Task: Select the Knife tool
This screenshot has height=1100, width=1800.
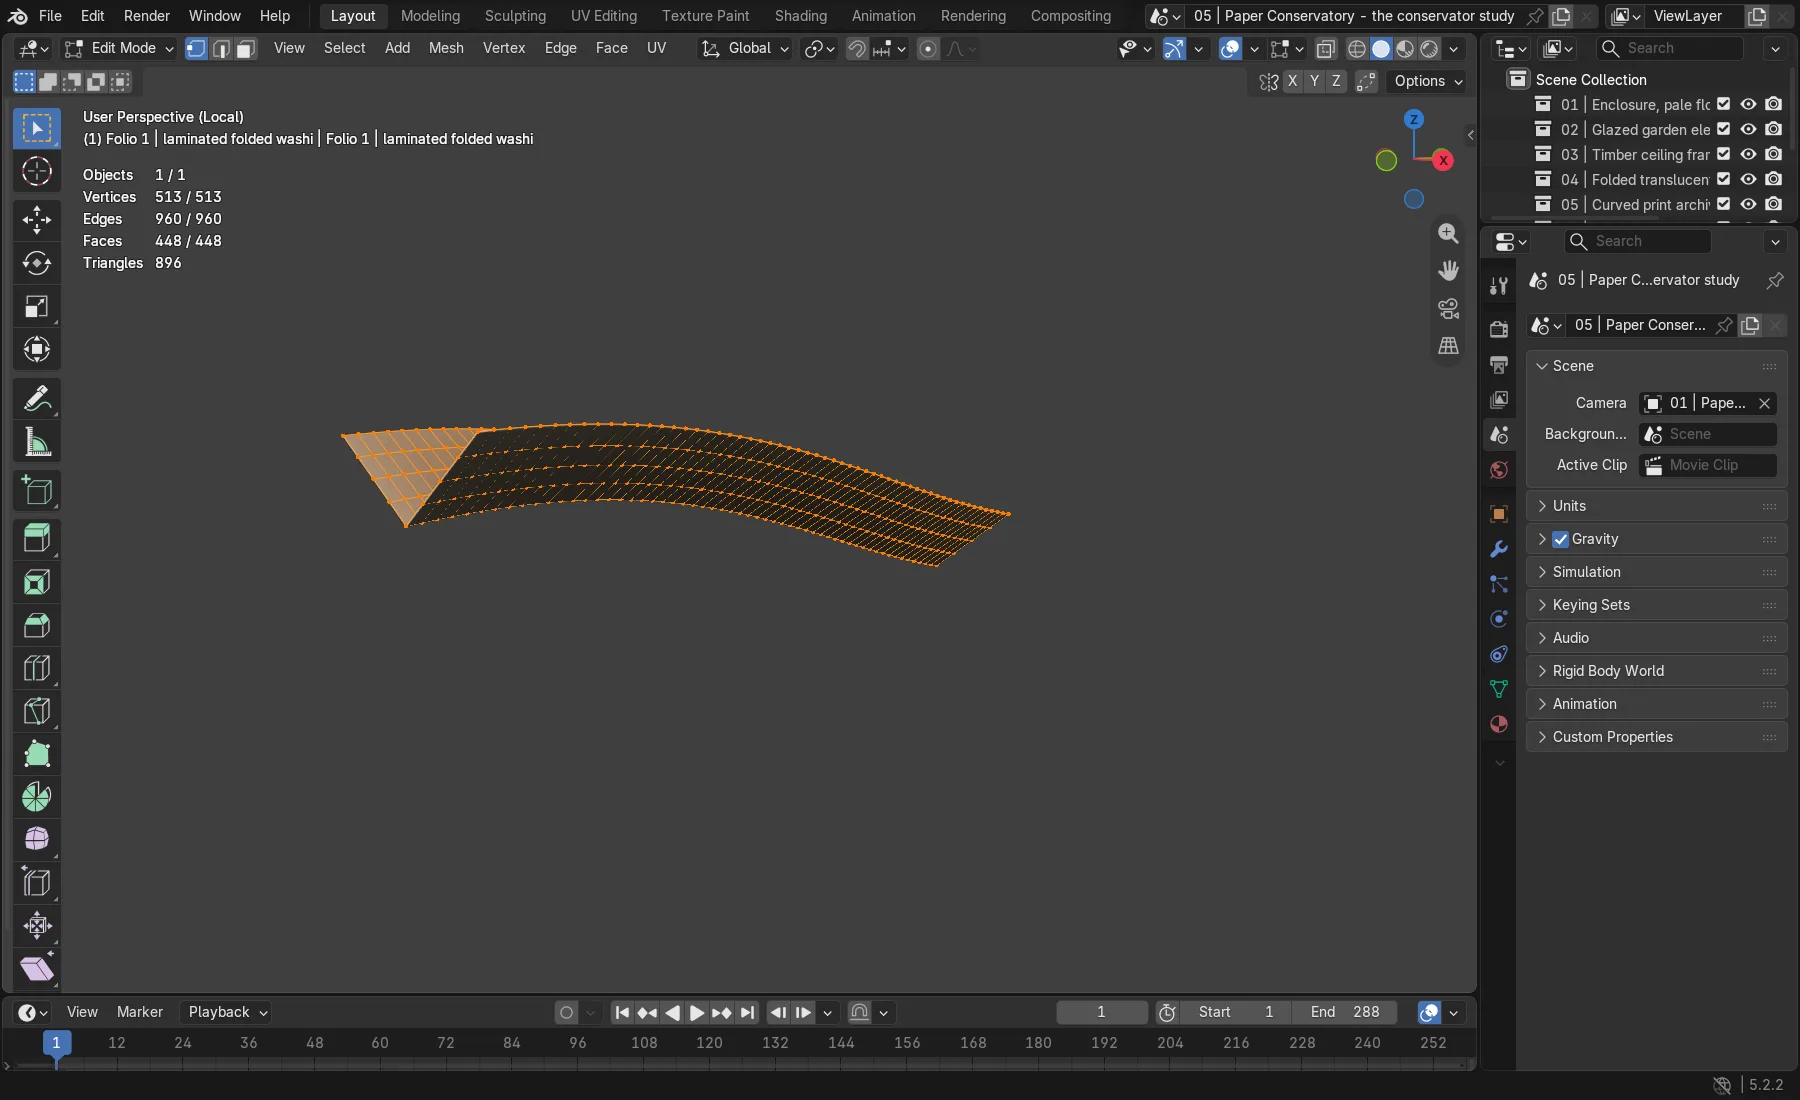Action: coord(37,711)
